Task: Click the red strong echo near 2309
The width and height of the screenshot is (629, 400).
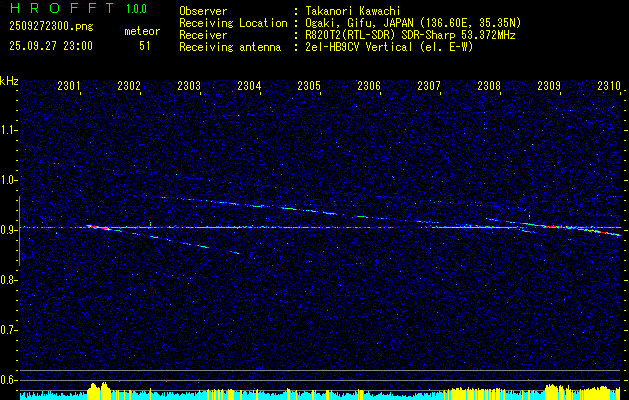Action: 553,227
